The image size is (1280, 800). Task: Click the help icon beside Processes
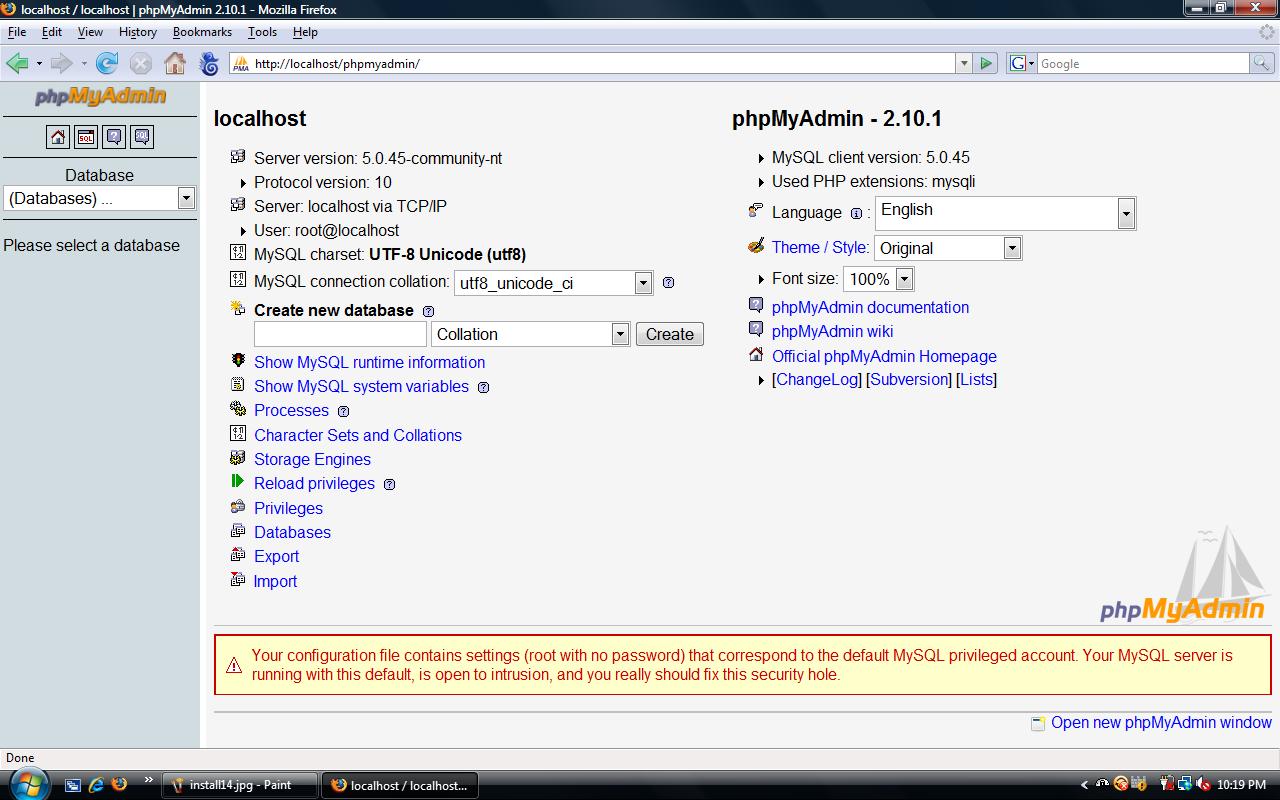[x=343, y=412]
